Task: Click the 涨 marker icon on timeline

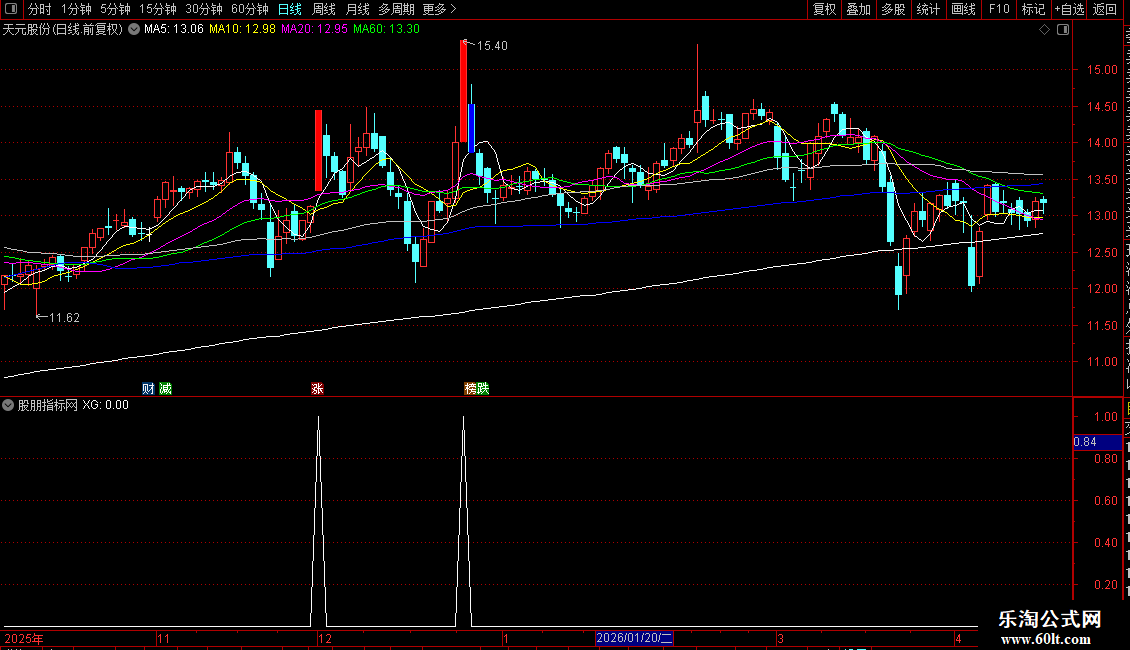Action: [x=317, y=388]
